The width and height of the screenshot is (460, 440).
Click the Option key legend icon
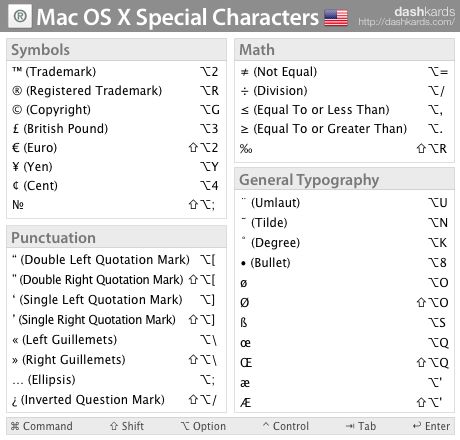[185, 426]
